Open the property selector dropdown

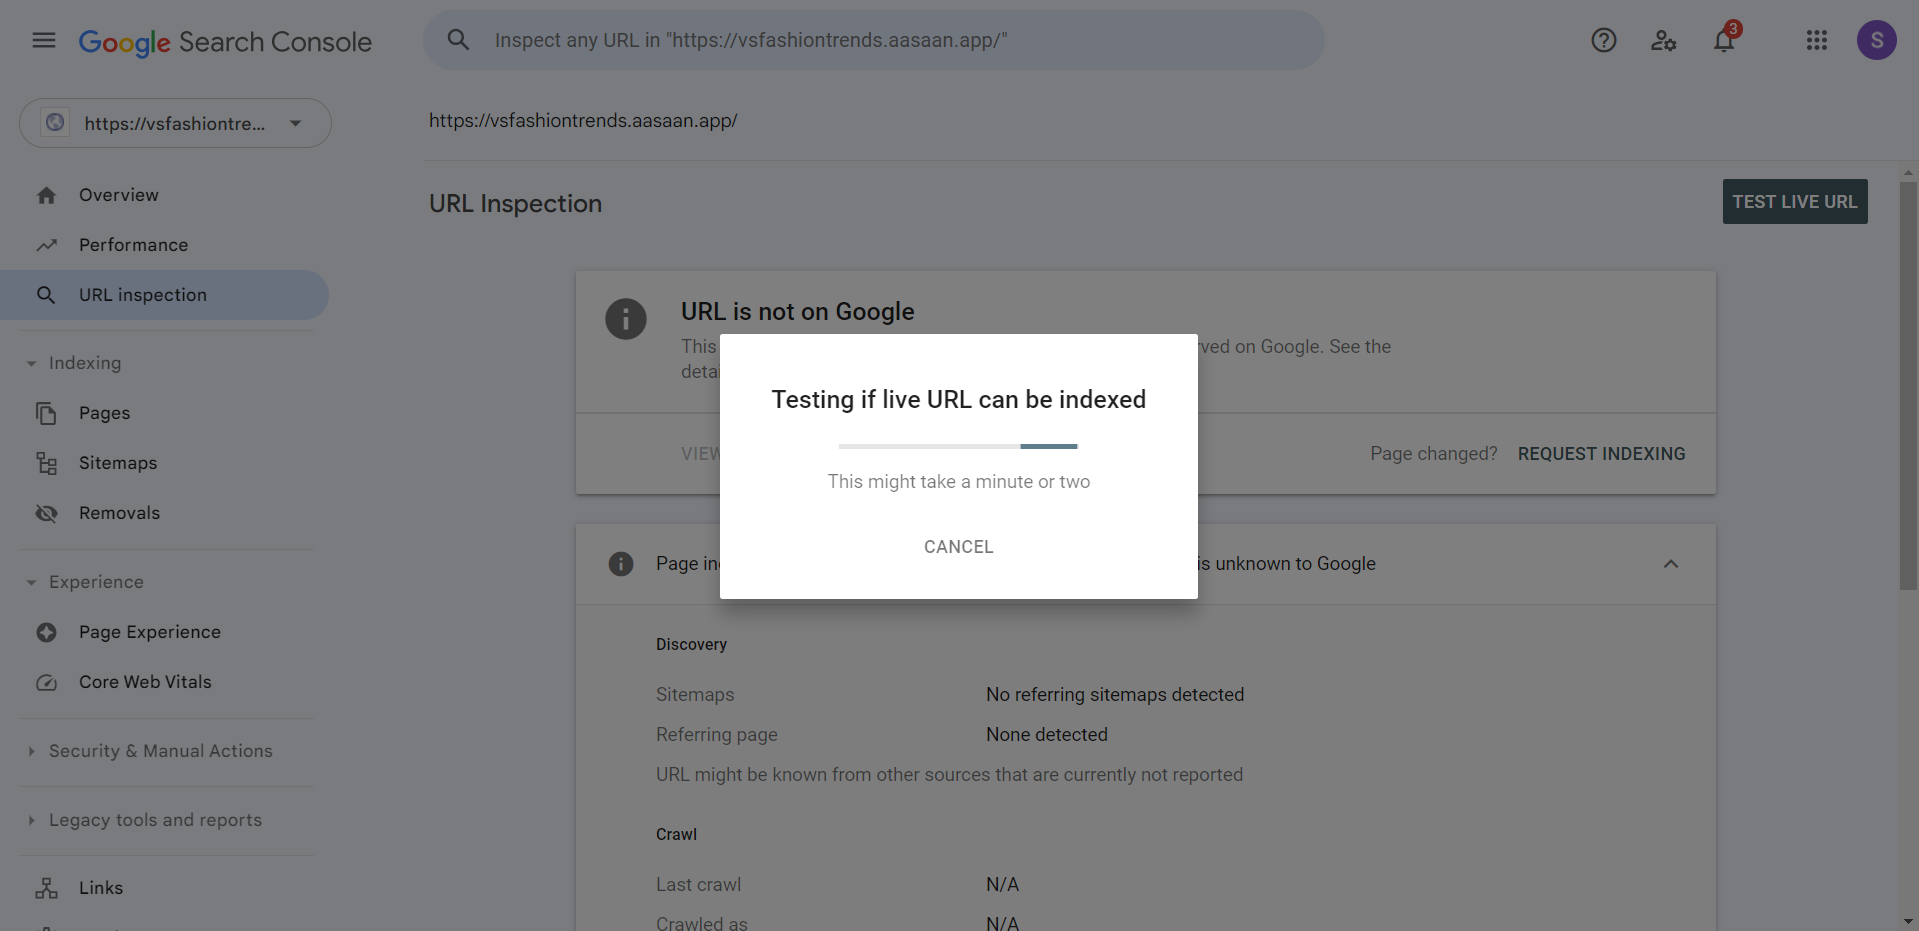(175, 123)
